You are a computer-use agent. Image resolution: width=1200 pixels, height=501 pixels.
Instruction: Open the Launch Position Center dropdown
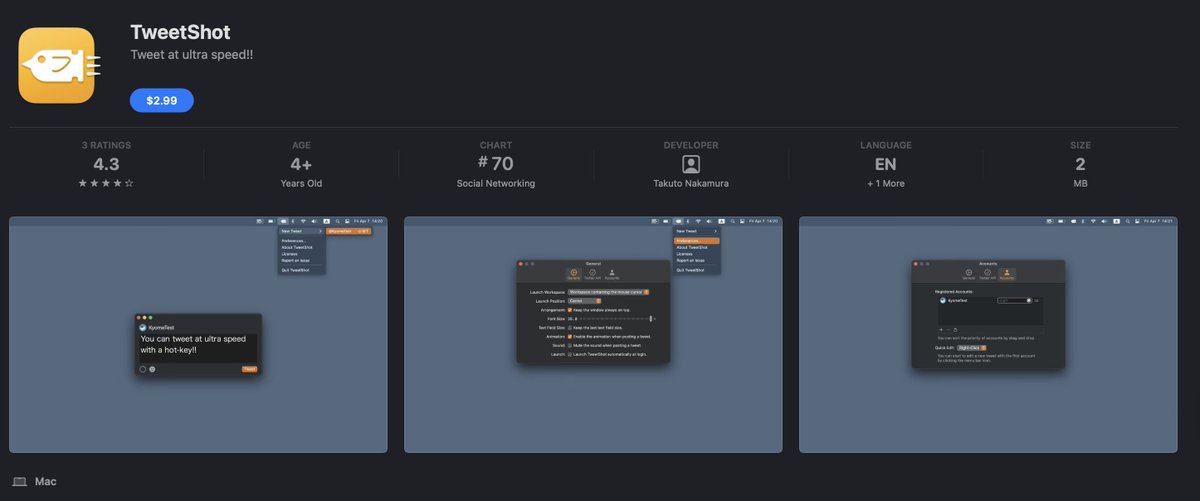click(x=584, y=301)
